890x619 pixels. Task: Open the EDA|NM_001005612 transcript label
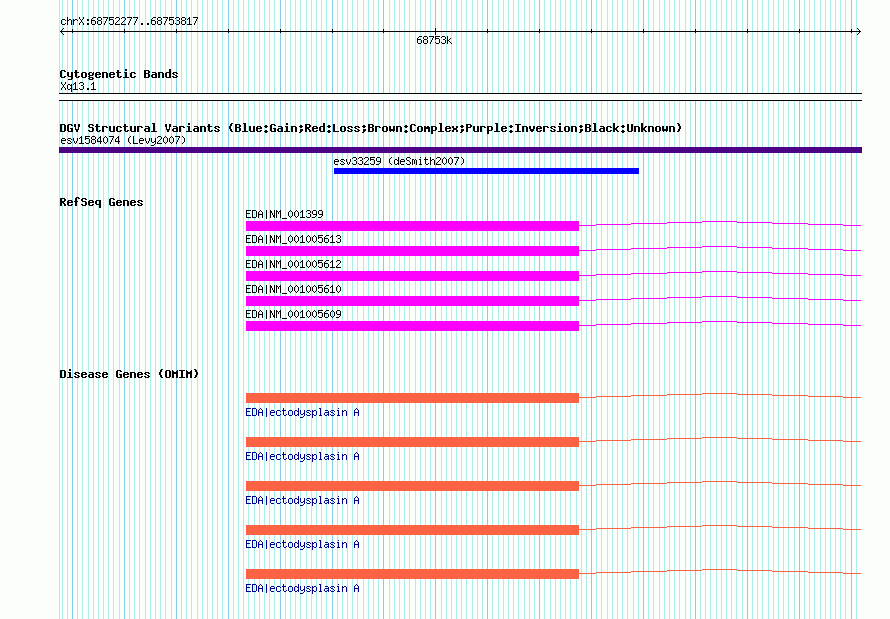point(293,264)
